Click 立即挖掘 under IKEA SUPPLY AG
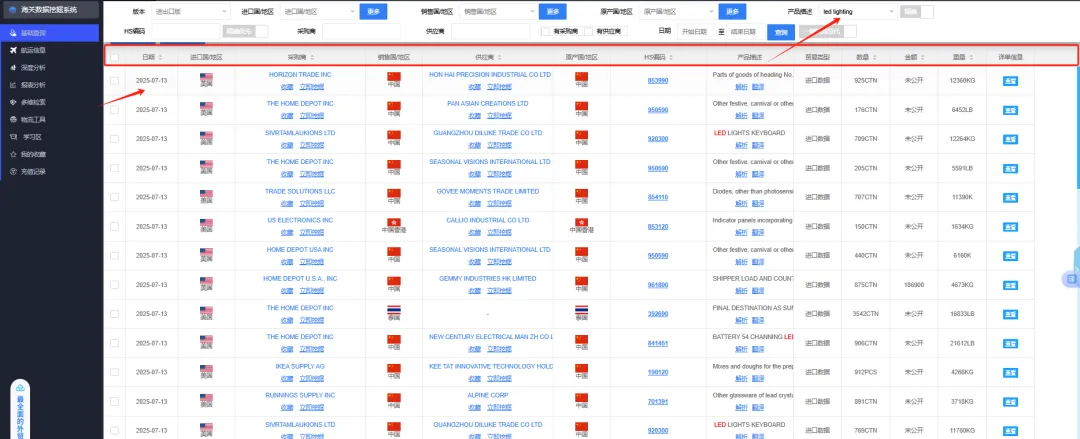Screen dimensions: 1080x439 click(311, 378)
